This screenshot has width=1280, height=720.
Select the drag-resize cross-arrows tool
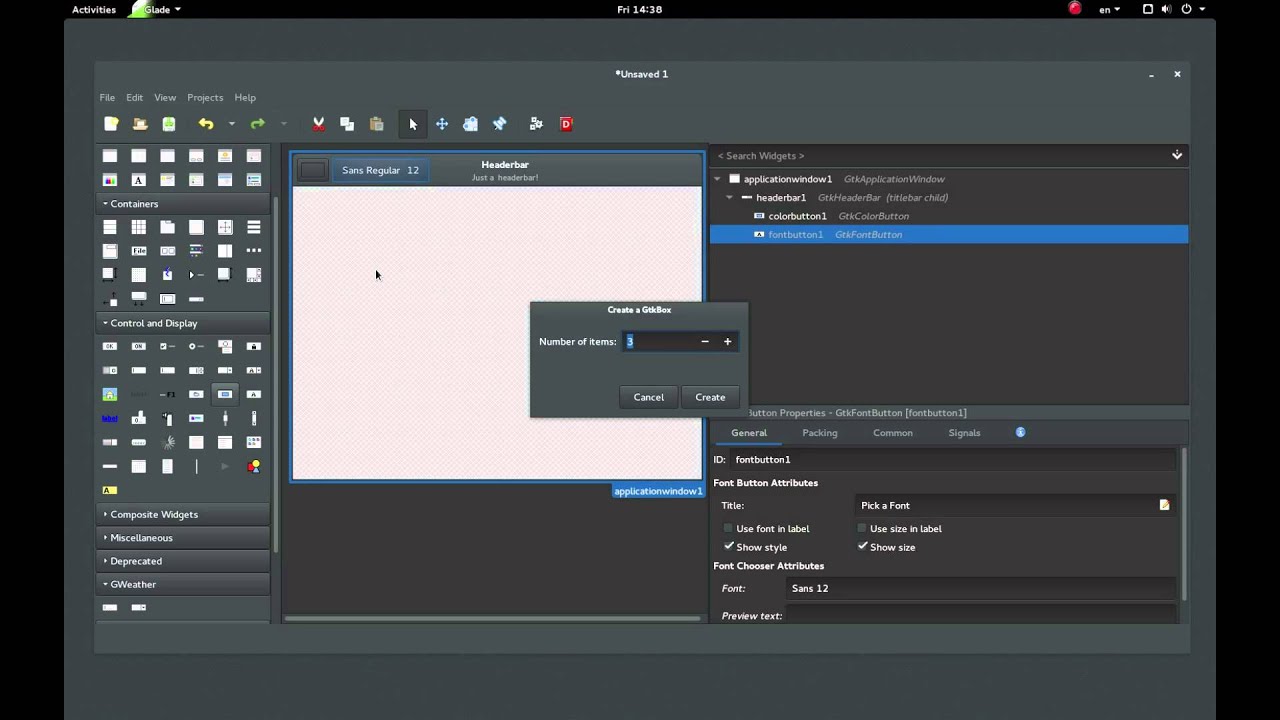point(441,124)
